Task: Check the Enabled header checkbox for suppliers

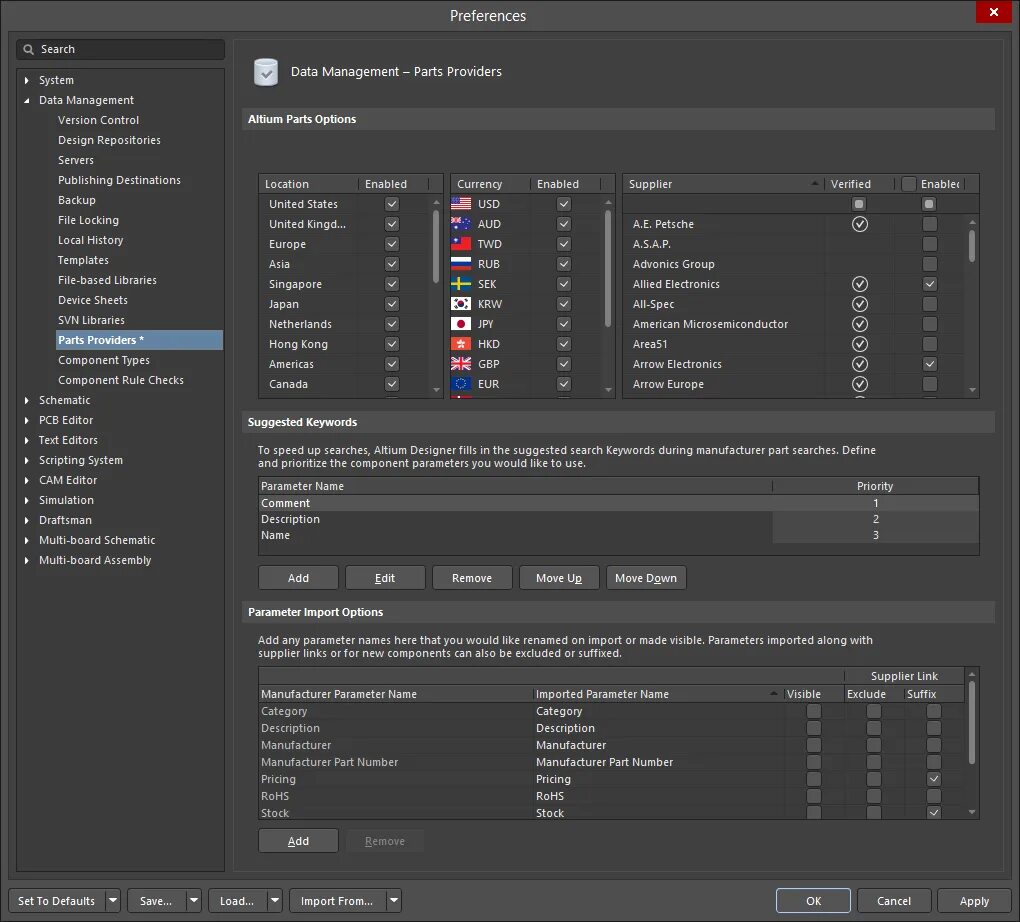Action: tap(909, 184)
